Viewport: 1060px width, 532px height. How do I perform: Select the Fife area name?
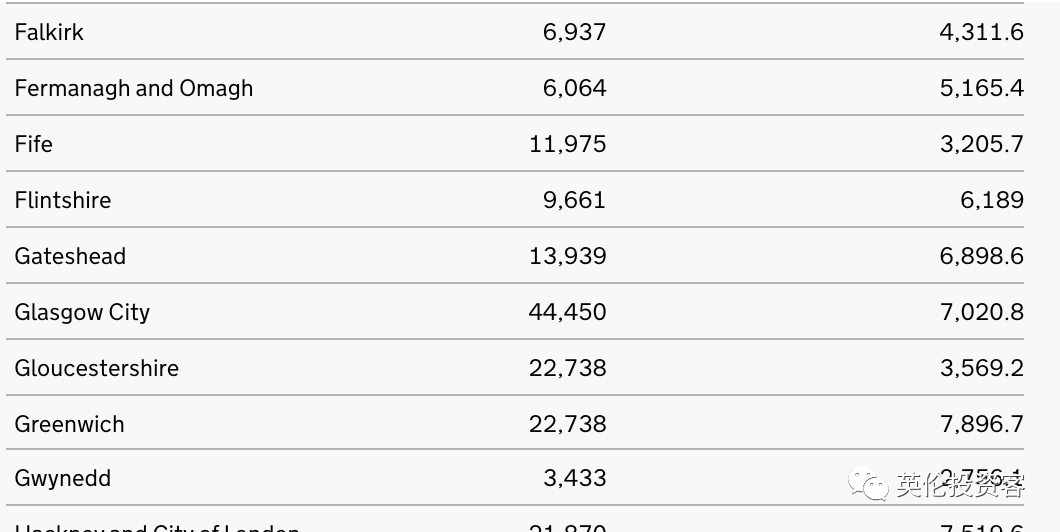pos(33,144)
